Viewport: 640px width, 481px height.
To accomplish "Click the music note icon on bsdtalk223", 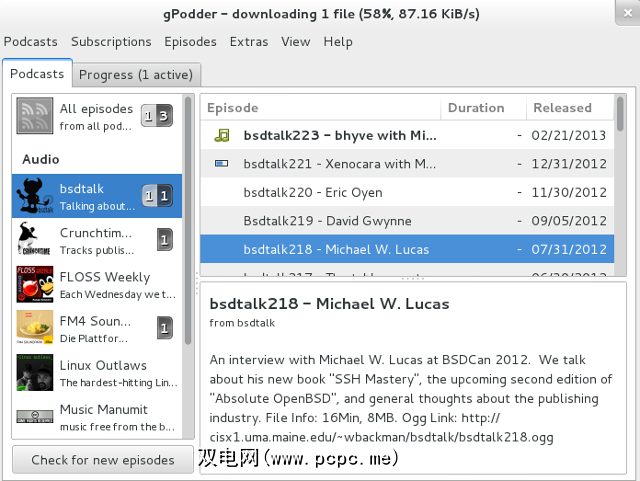I will click(x=222, y=135).
